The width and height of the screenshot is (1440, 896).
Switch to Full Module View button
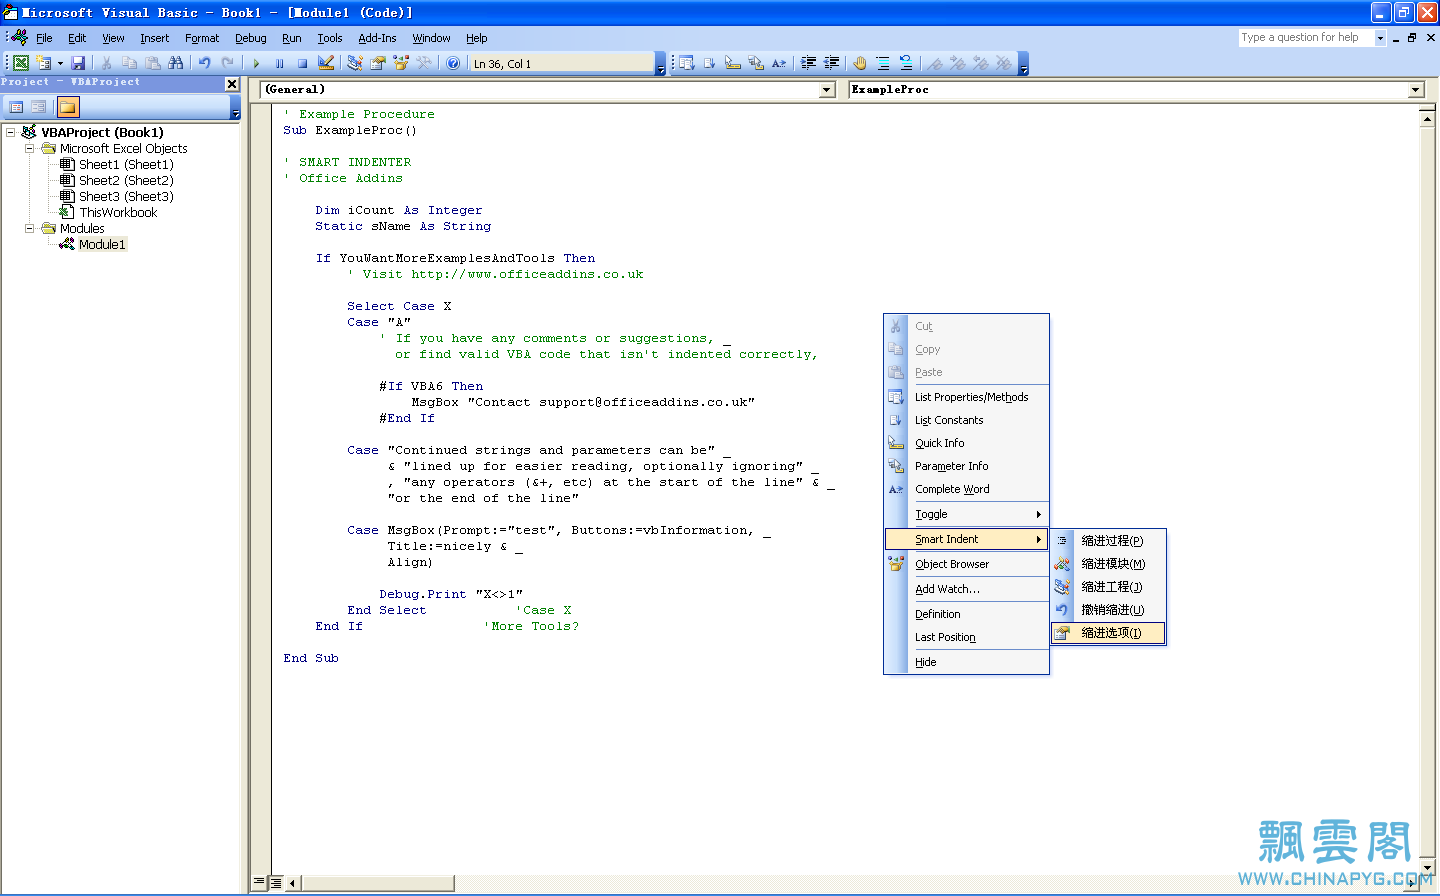[275, 882]
